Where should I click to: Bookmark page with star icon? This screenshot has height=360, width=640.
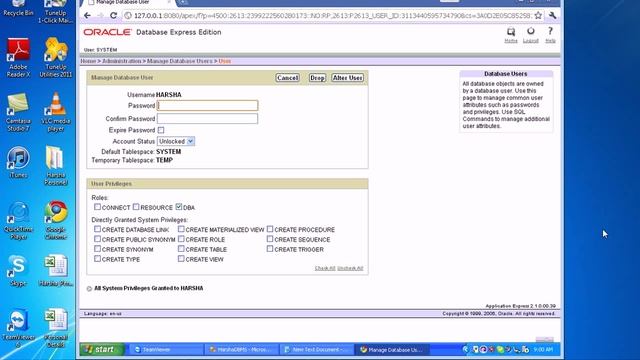pos(538,16)
